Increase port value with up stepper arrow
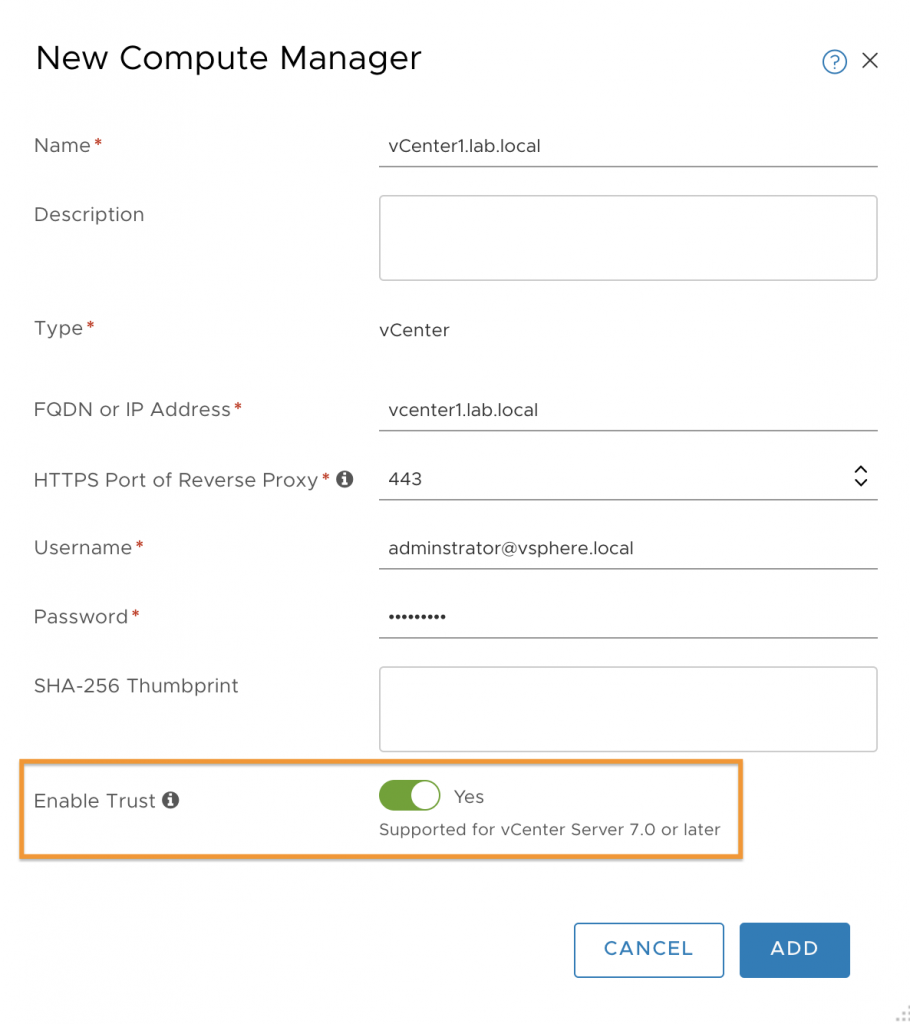This screenshot has width=910, height=1024. [861, 470]
